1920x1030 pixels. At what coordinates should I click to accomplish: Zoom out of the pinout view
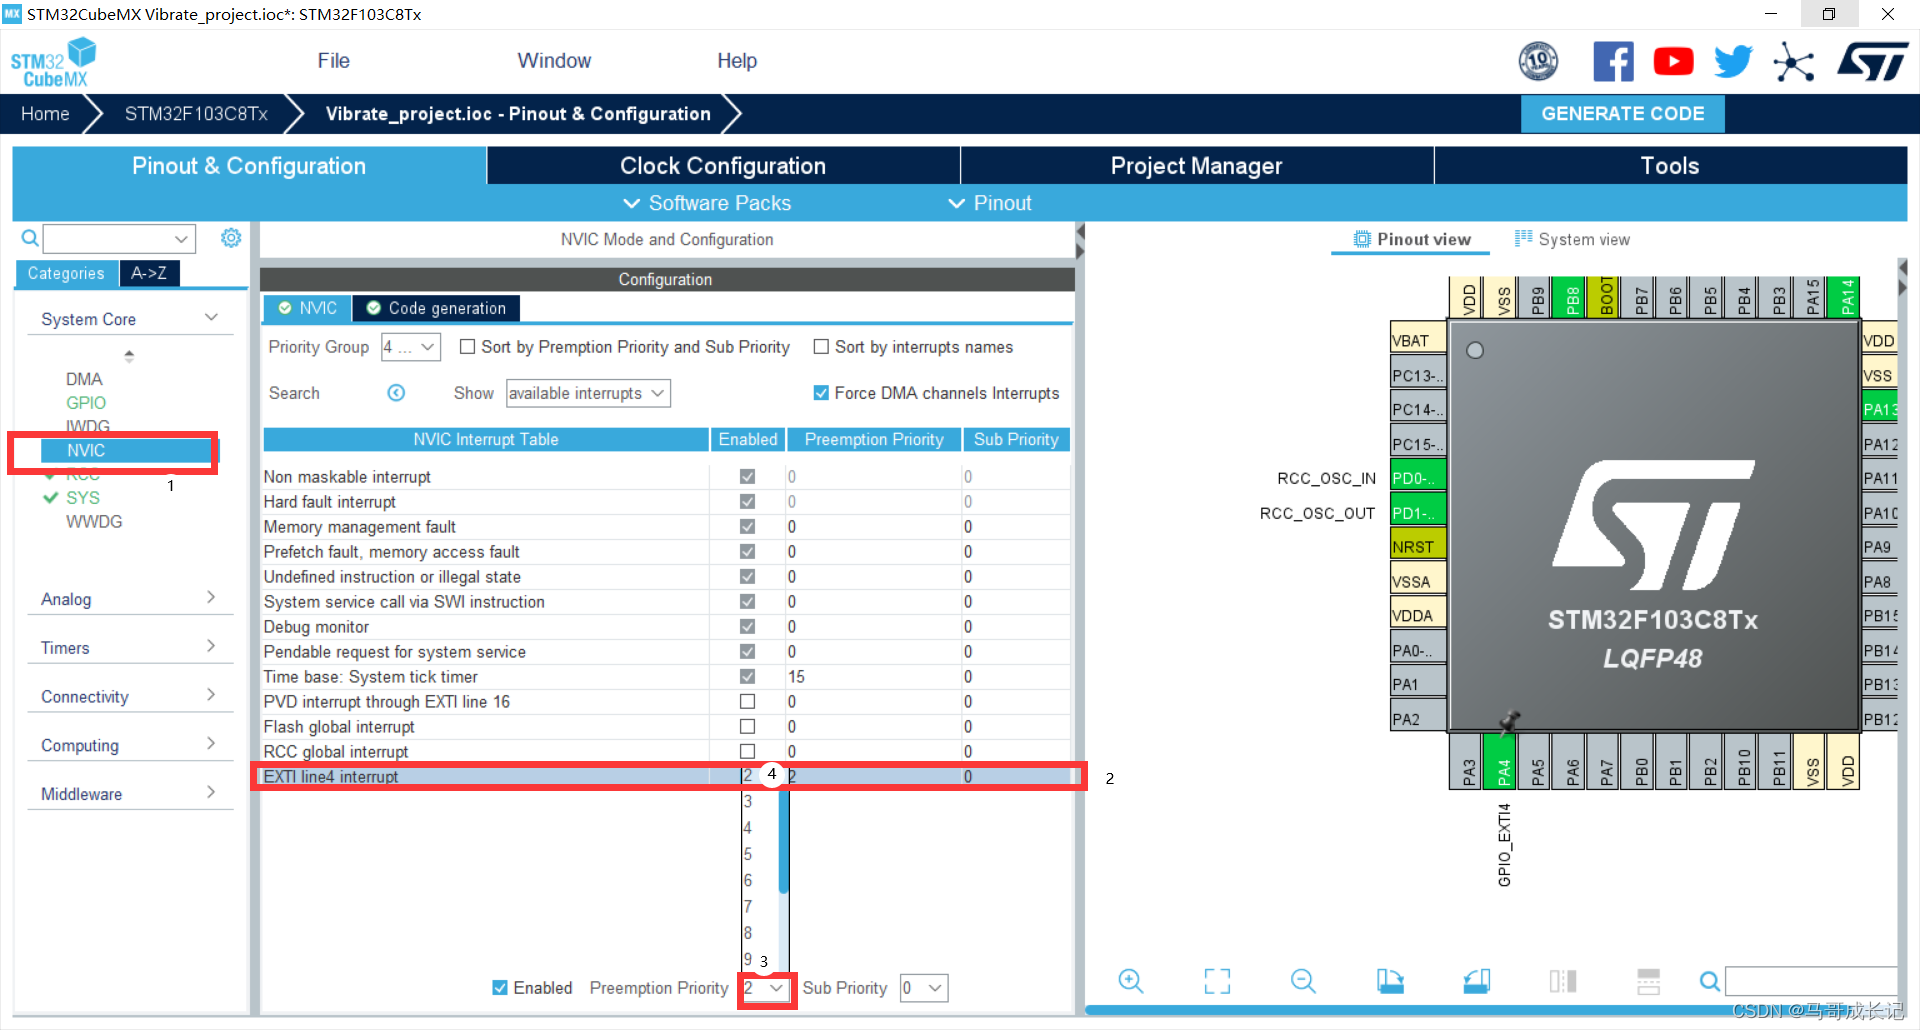[x=1303, y=981]
